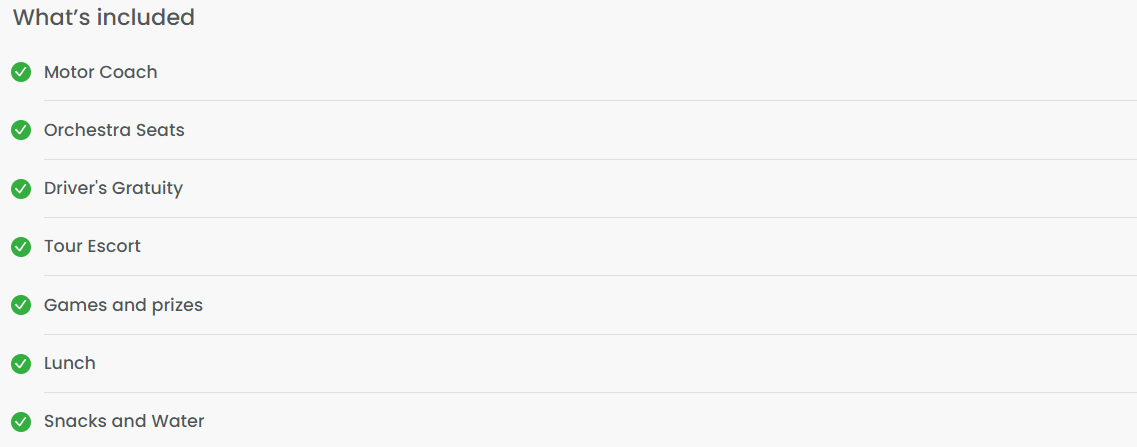Click the What's included heading
This screenshot has height=447, width=1137.
pyautogui.click(x=104, y=17)
